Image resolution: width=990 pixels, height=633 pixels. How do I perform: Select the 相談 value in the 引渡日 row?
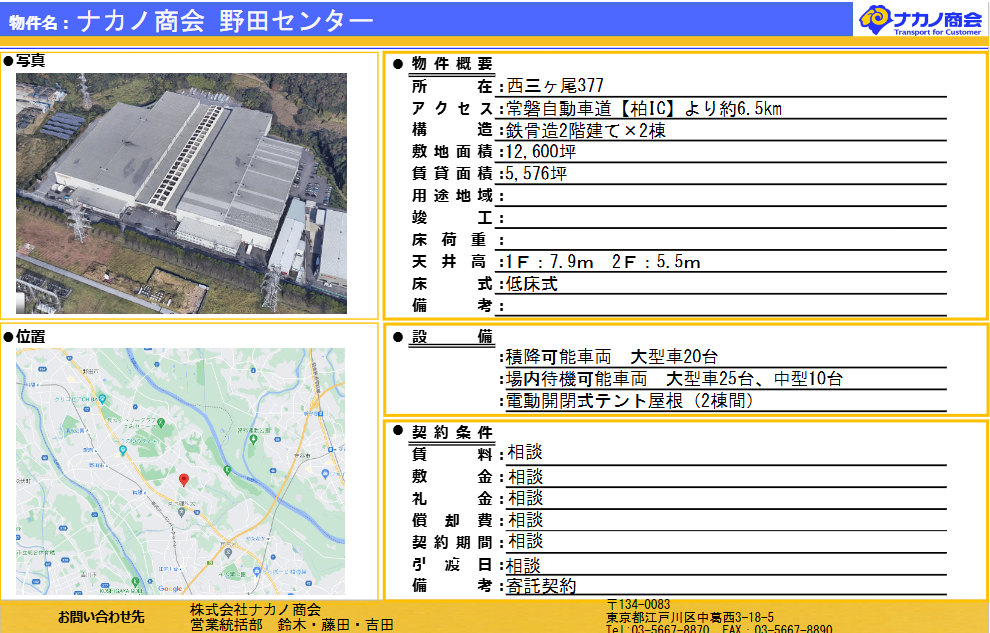click(523, 565)
